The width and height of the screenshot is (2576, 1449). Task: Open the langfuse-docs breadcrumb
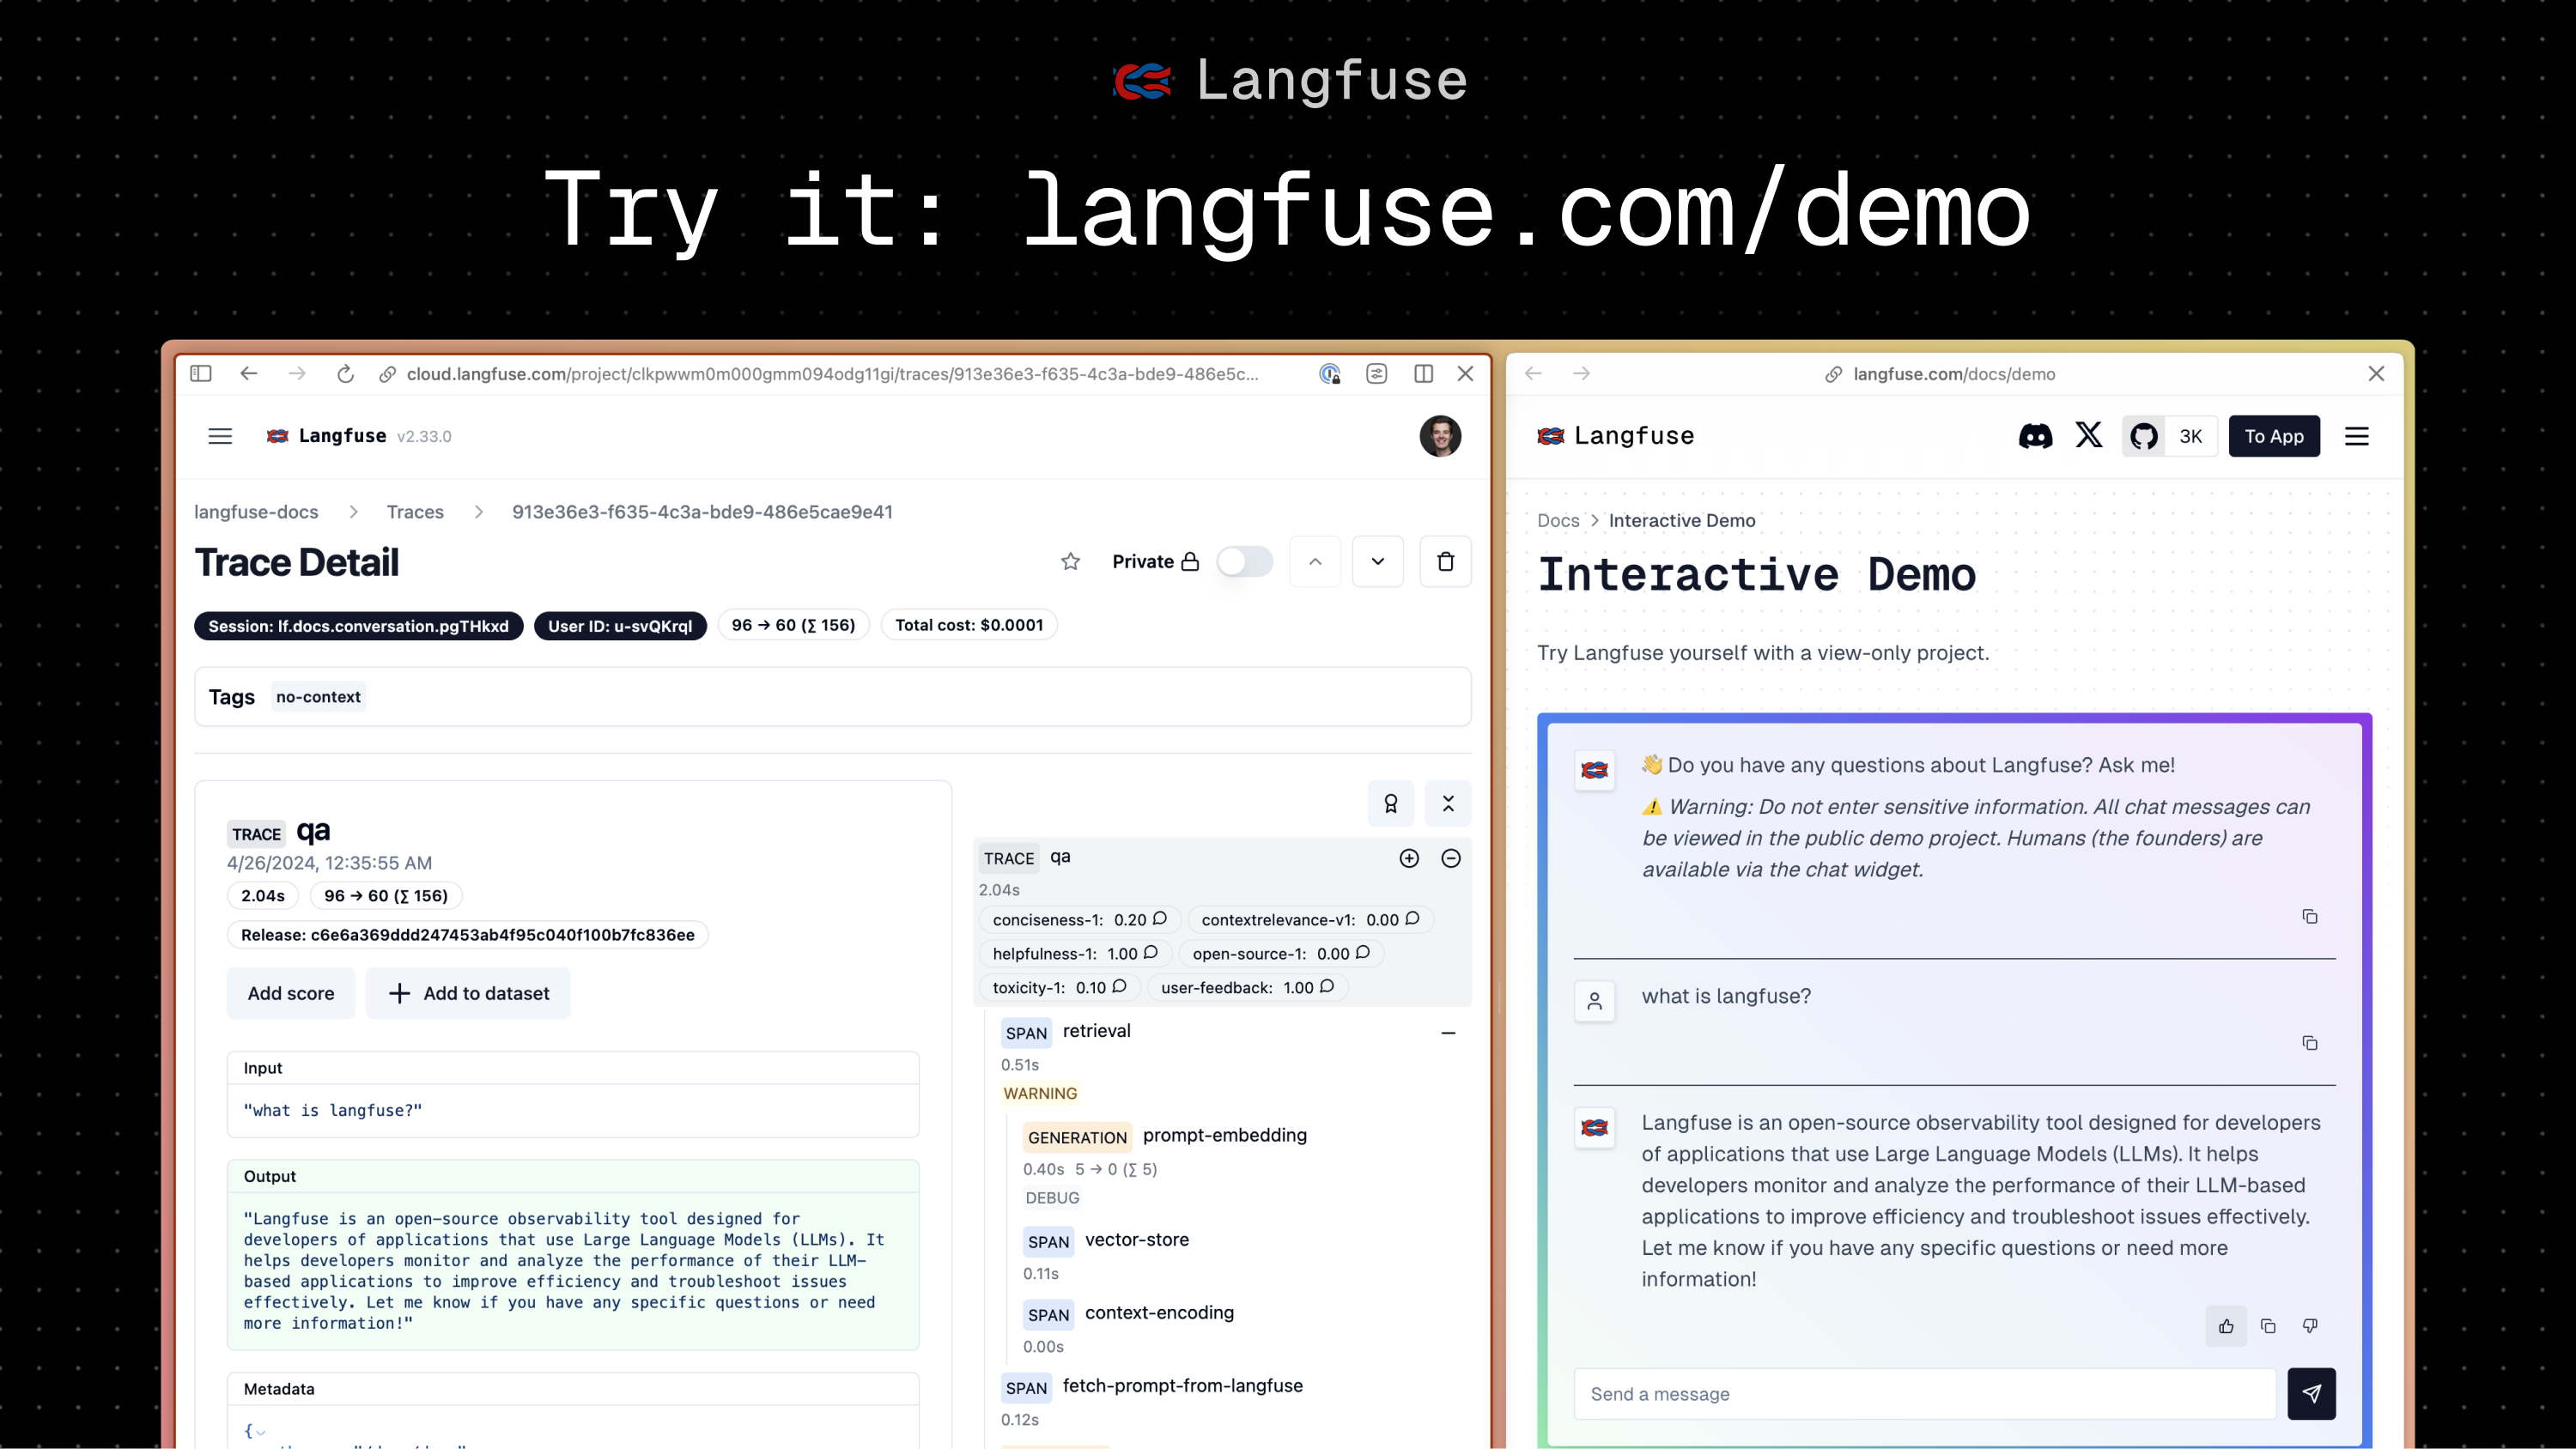click(256, 512)
